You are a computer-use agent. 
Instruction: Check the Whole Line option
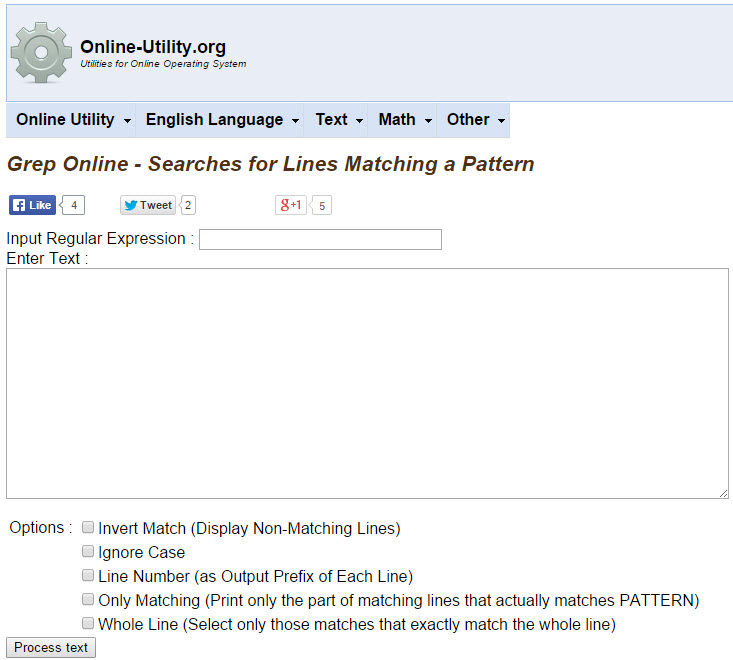click(87, 623)
